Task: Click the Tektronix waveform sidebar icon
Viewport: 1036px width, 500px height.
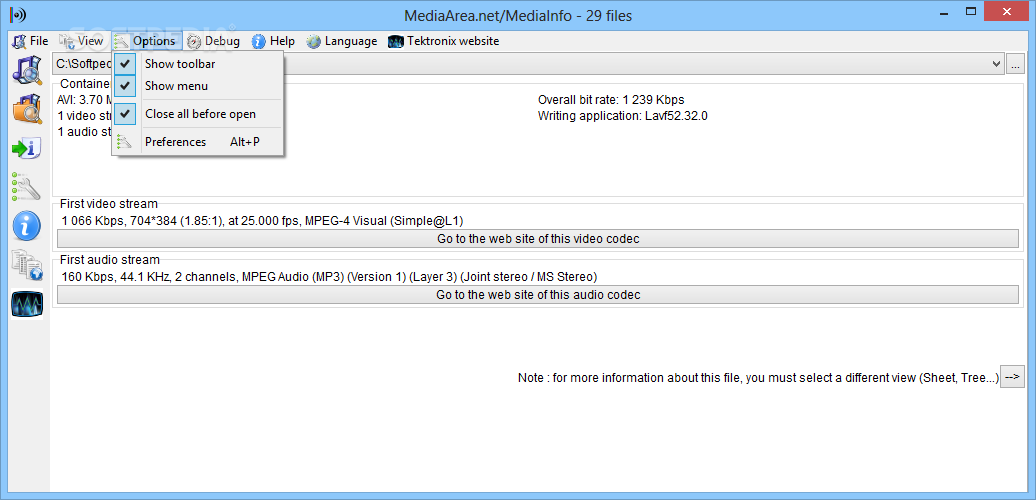Action: click(x=27, y=304)
